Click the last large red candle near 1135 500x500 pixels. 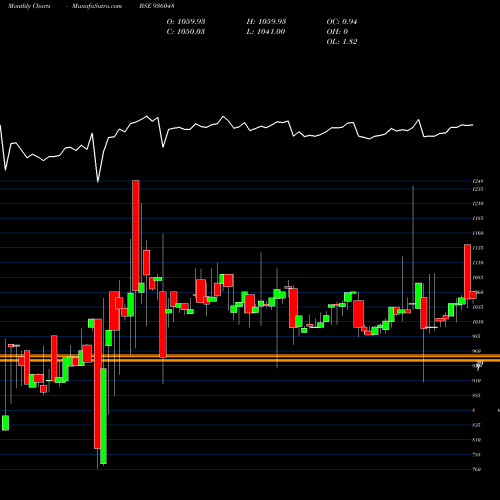click(x=467, y=271)
